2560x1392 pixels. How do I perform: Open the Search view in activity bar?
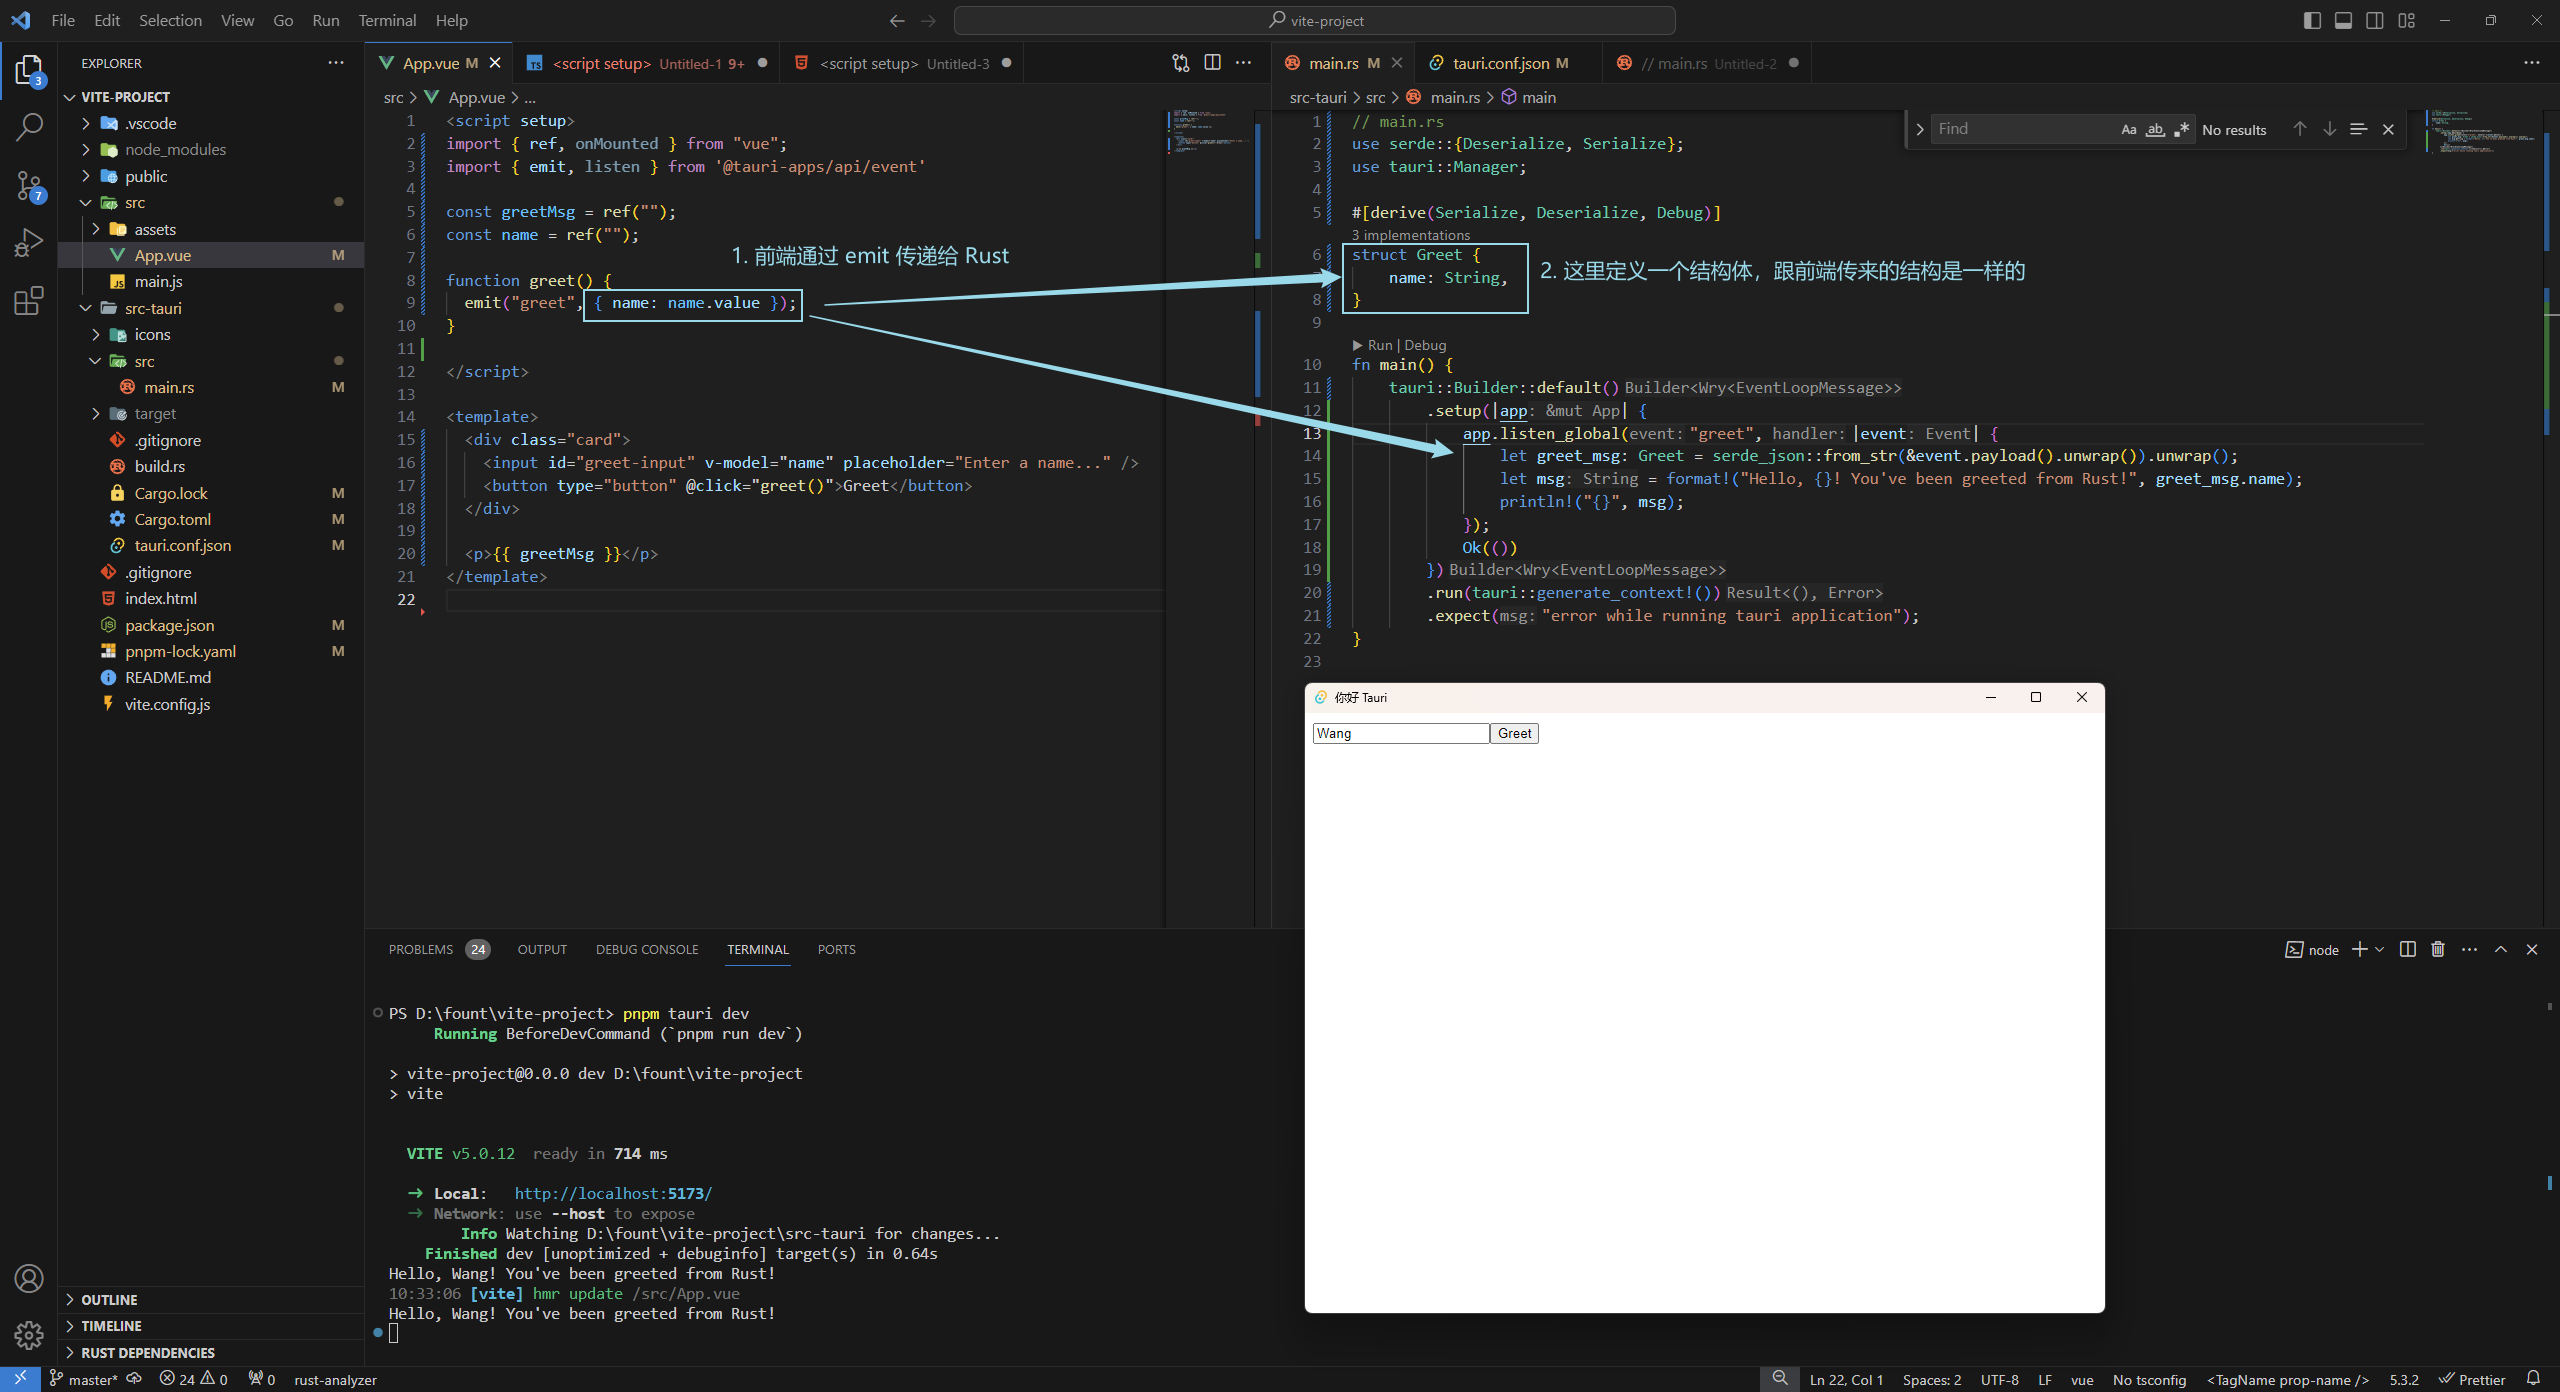(29, 127)
